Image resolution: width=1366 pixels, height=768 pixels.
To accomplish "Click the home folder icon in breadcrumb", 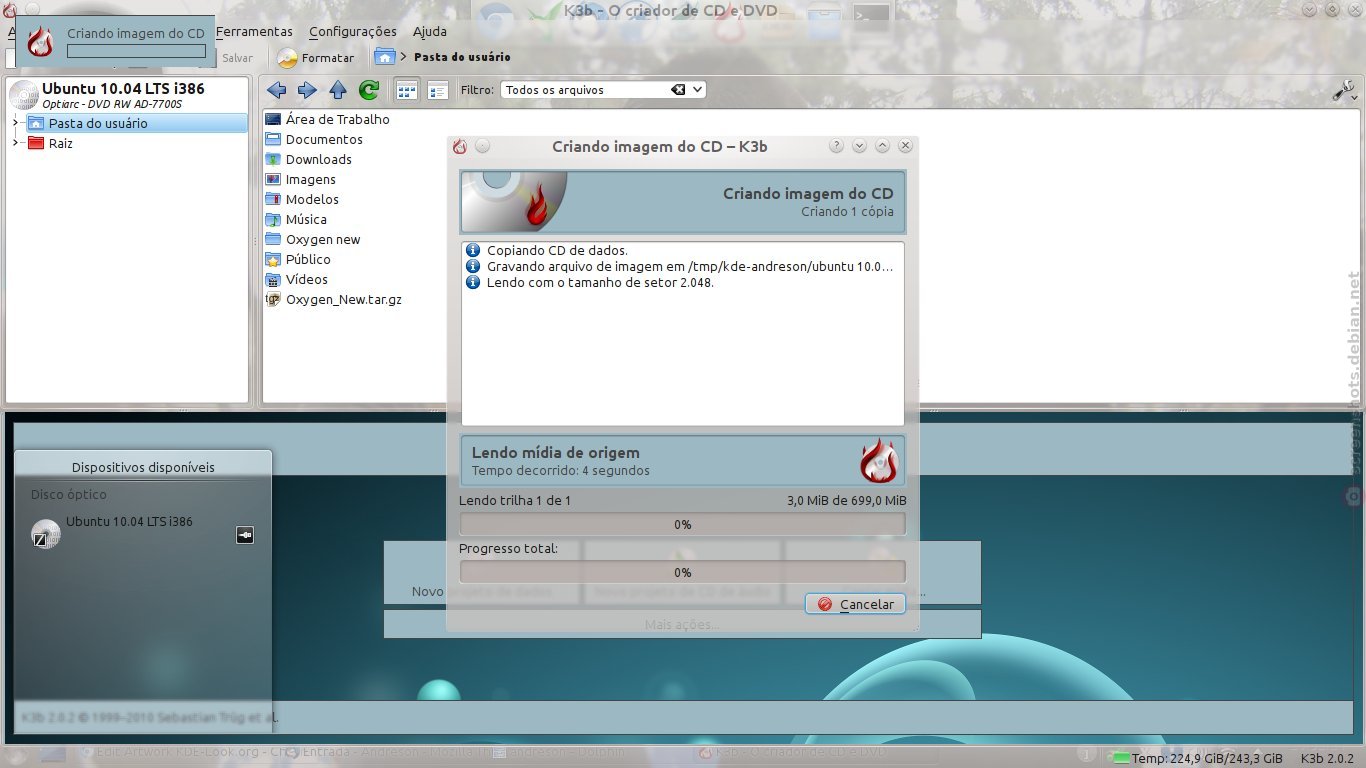I will (385, 57).
